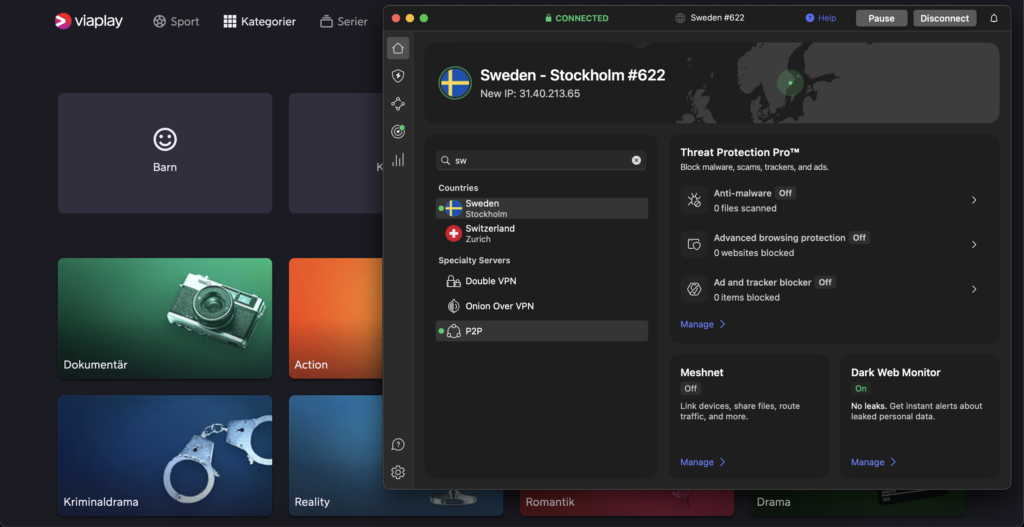Click the Sweden - Stockholm #622 heading

click(x=573, y=75)
